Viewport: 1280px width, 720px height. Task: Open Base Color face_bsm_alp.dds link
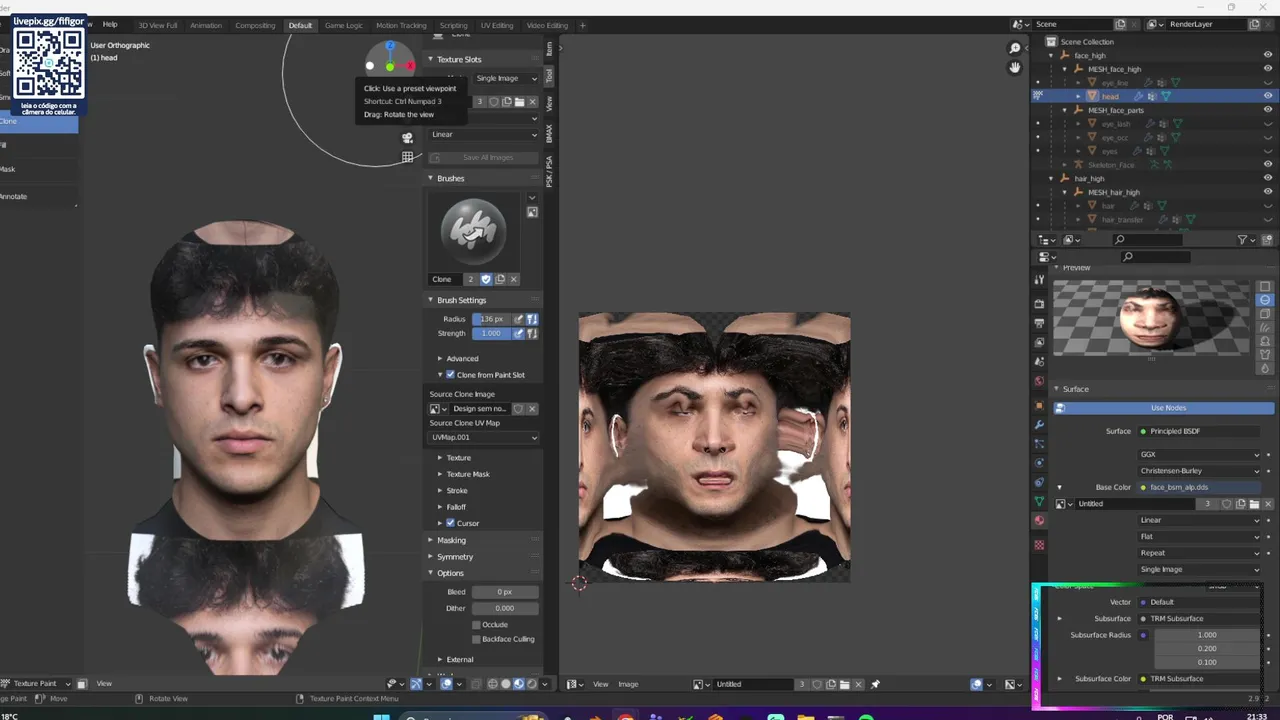[1200, 487]
